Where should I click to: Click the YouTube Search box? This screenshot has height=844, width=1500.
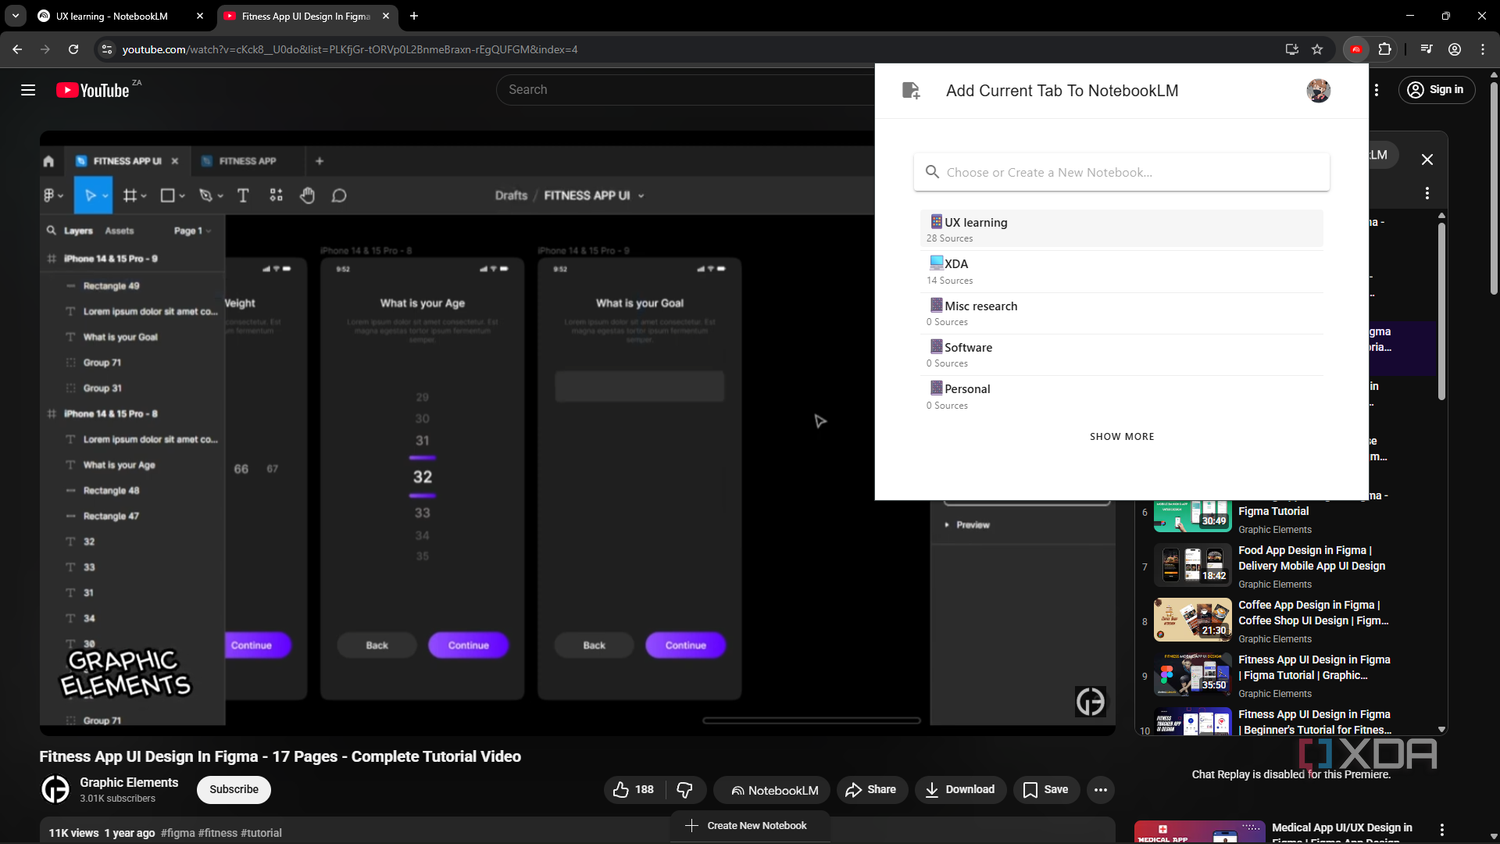pos(685,90)
